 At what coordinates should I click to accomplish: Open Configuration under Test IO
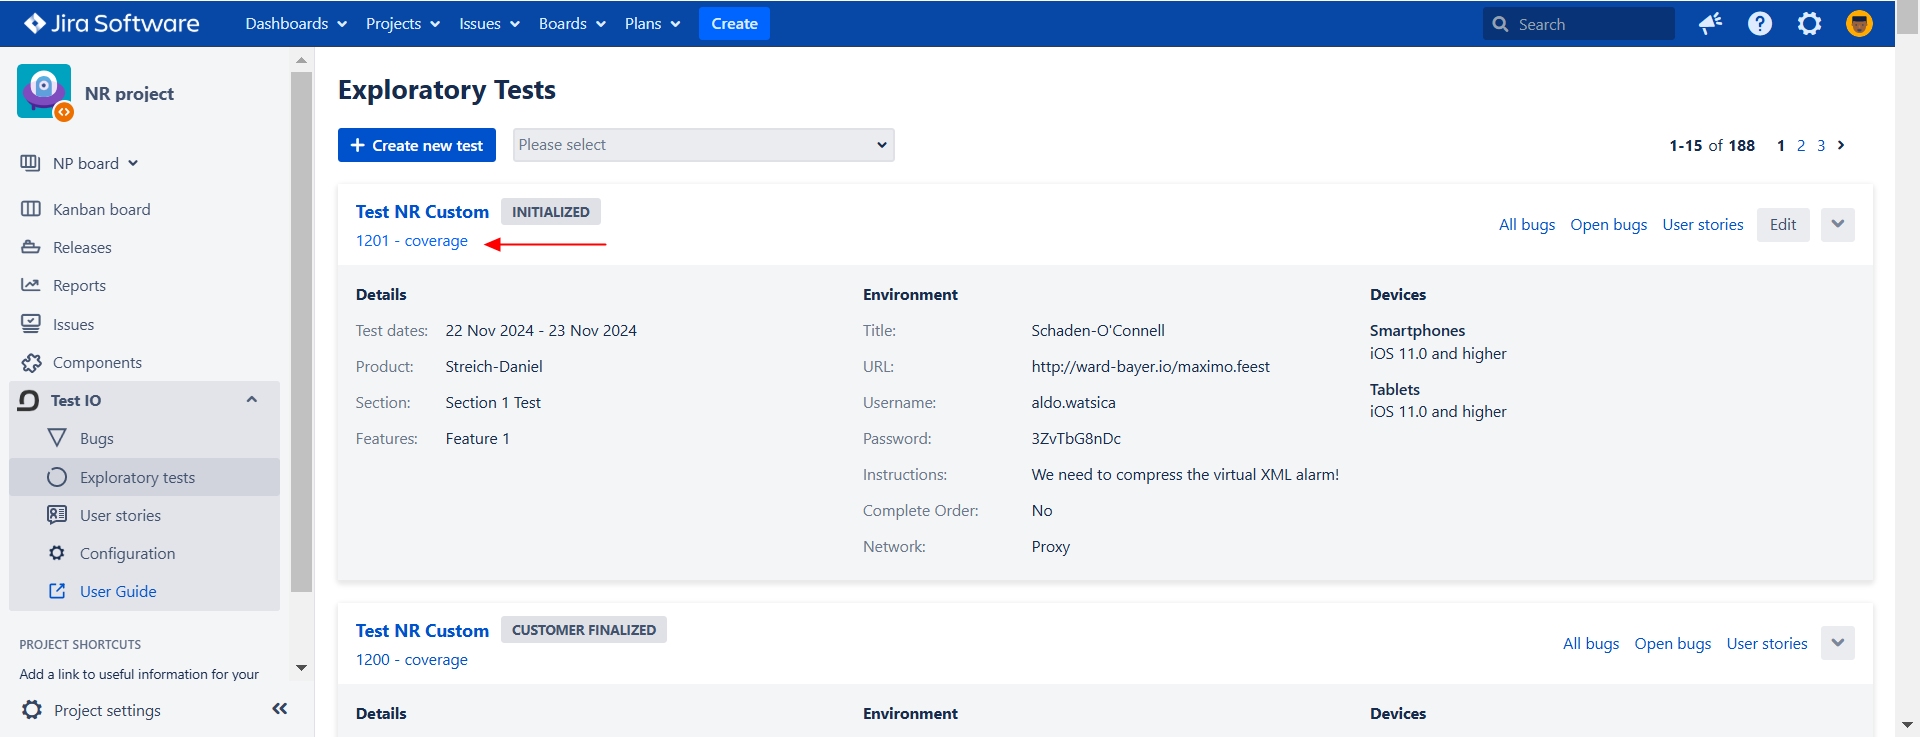pos(127,553)
